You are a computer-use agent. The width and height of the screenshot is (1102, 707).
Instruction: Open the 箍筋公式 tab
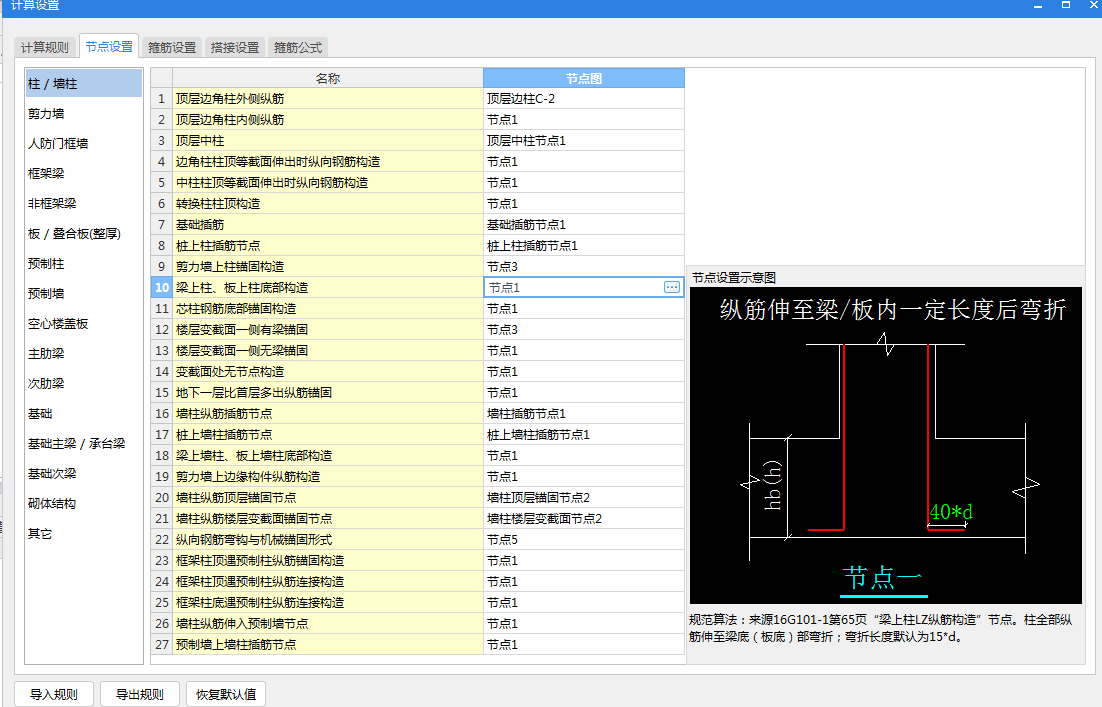tap(298, 47)
